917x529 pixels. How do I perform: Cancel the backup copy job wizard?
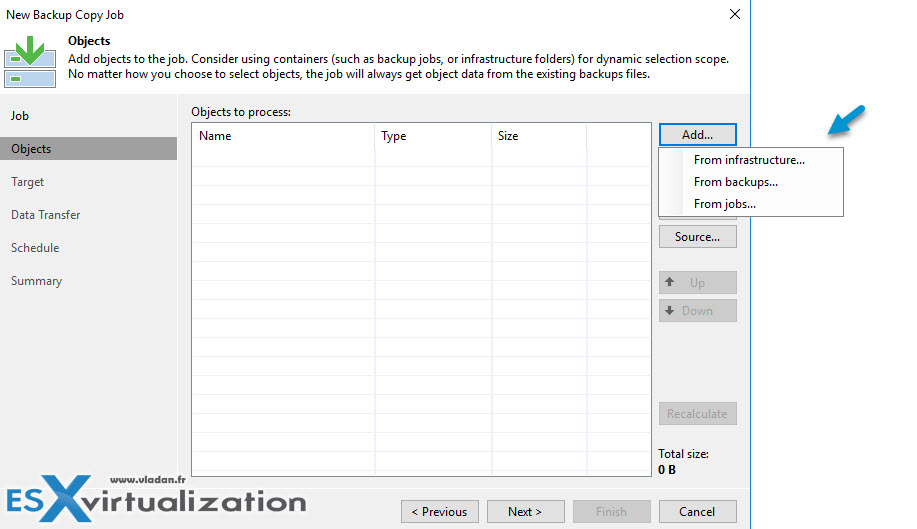[x=697, y=512]
